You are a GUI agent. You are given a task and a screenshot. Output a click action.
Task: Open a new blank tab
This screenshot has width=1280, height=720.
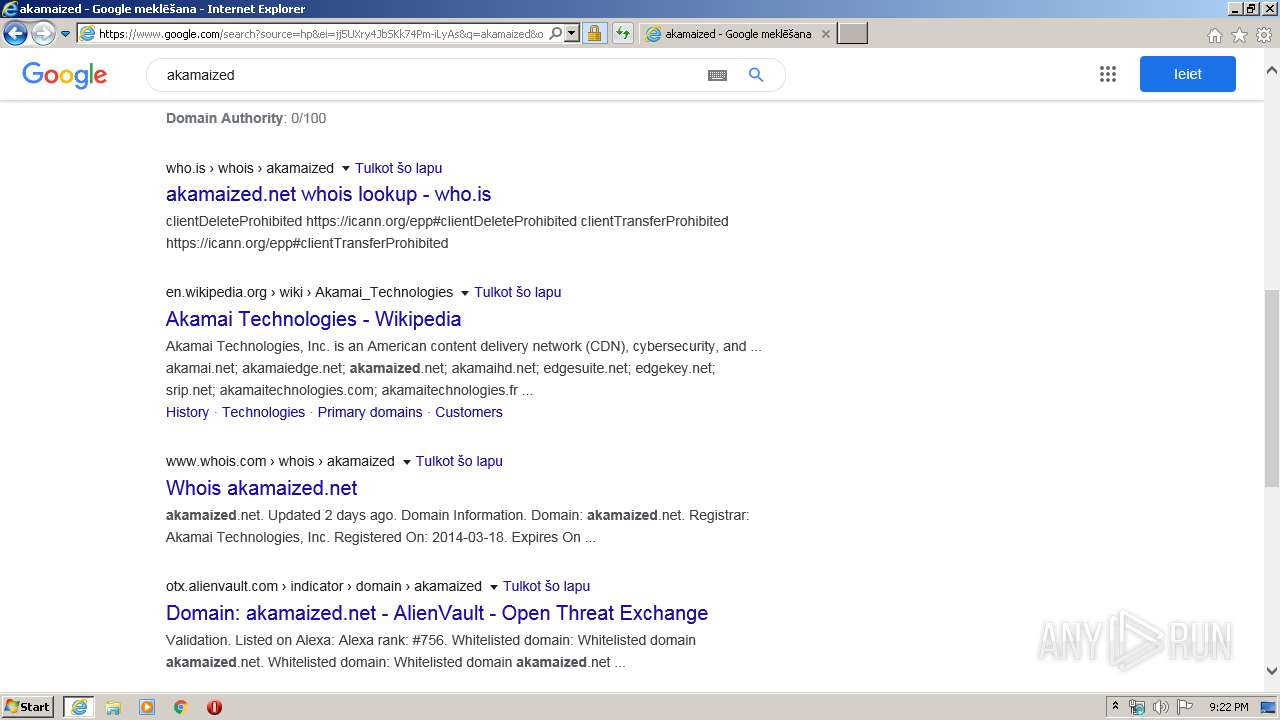point(852,34)
